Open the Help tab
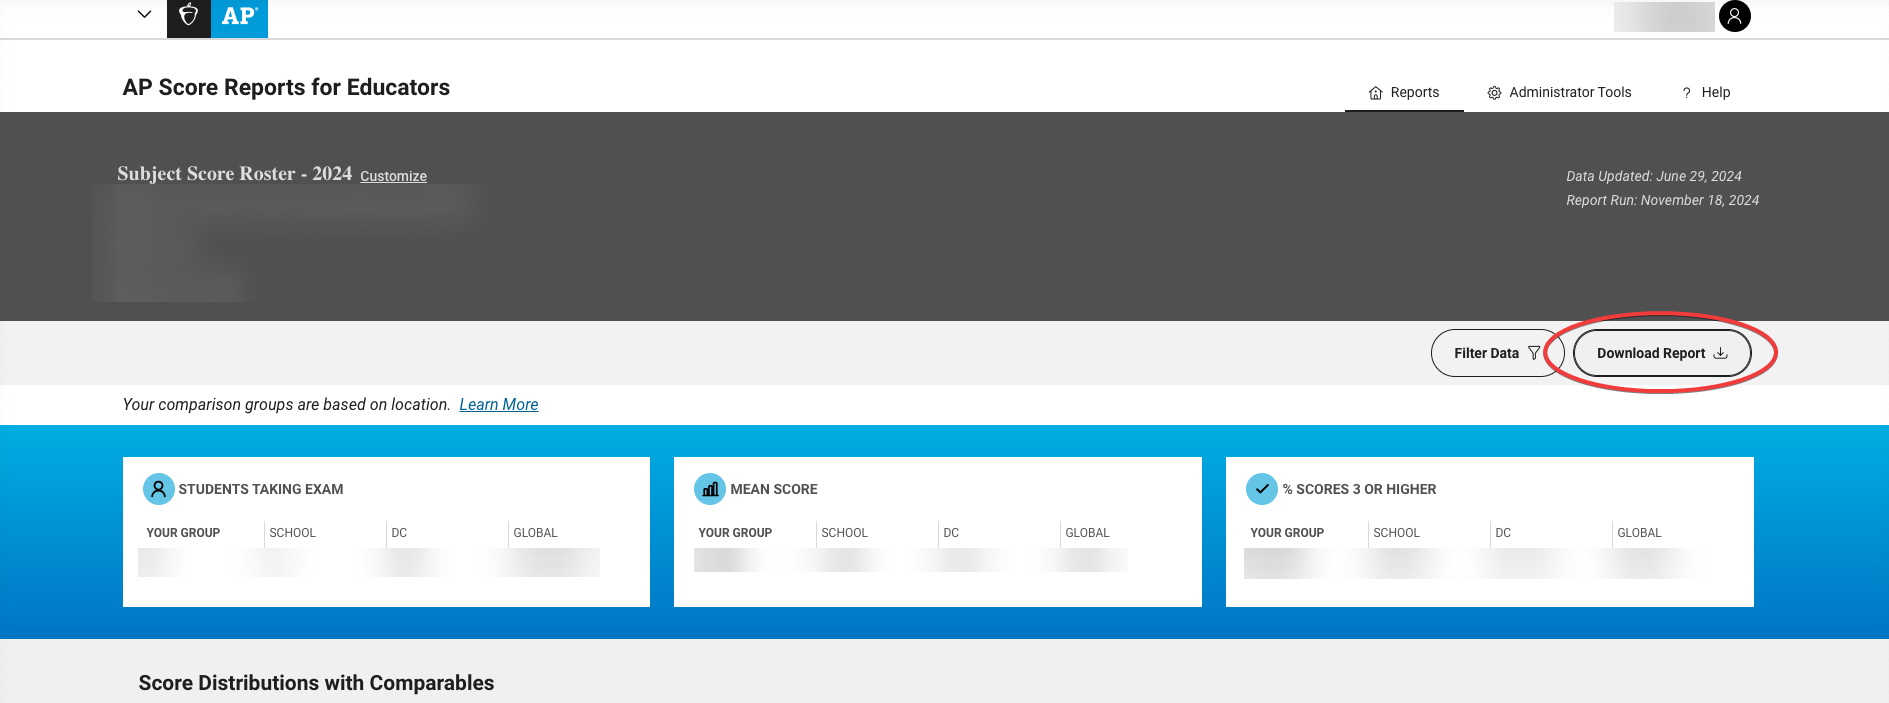The height and width of the screenshot is (703, 1889). click(1706, 92)
